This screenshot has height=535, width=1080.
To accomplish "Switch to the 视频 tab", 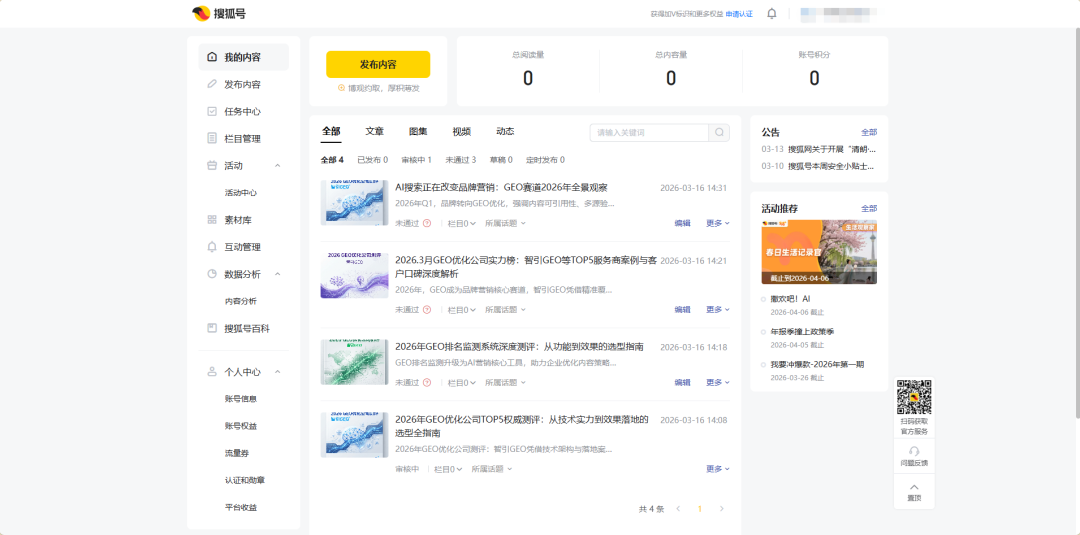I will (x=461, y=132).
